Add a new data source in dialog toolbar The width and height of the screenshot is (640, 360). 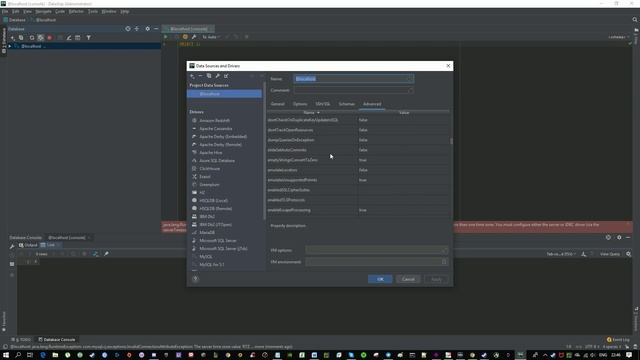[192, 76]
